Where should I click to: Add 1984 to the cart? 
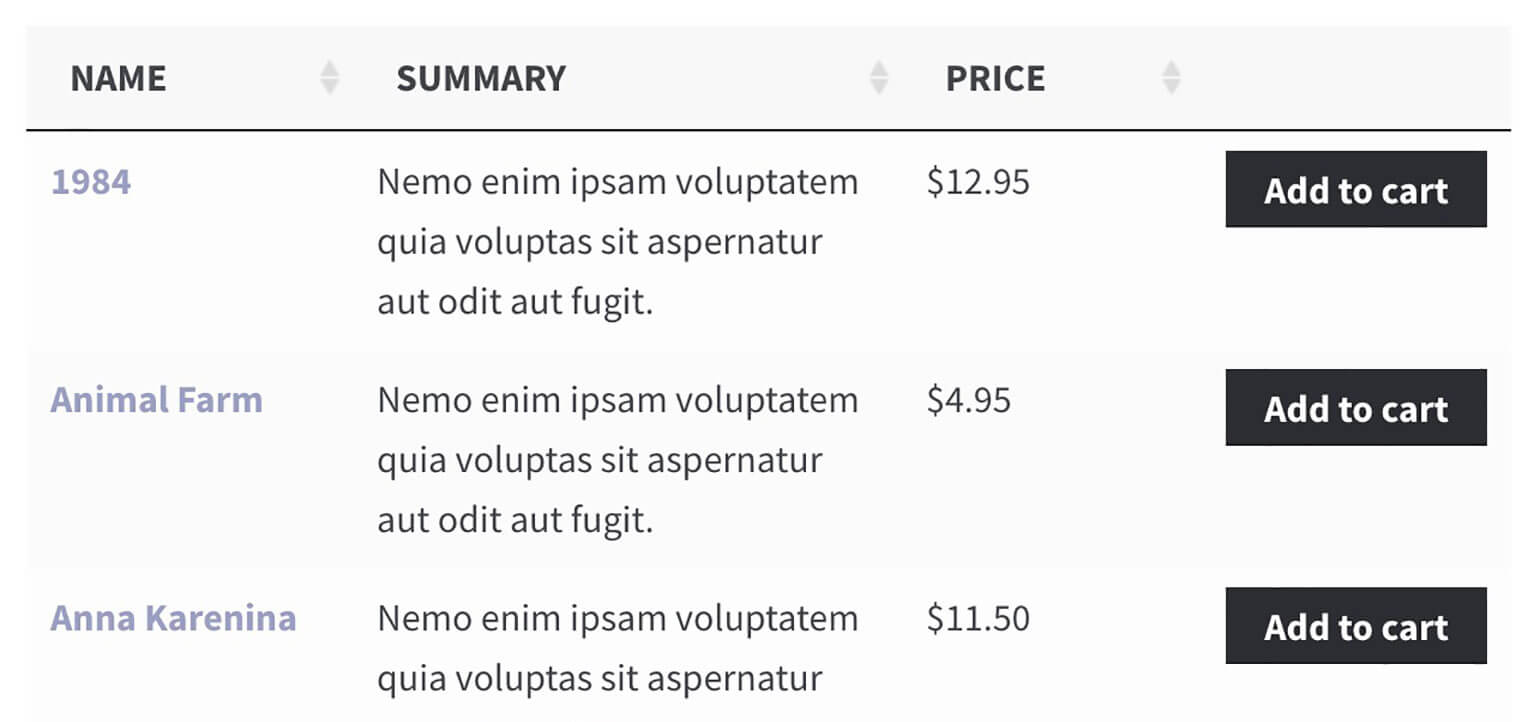pyautogui.click(x=1355, y=190)
